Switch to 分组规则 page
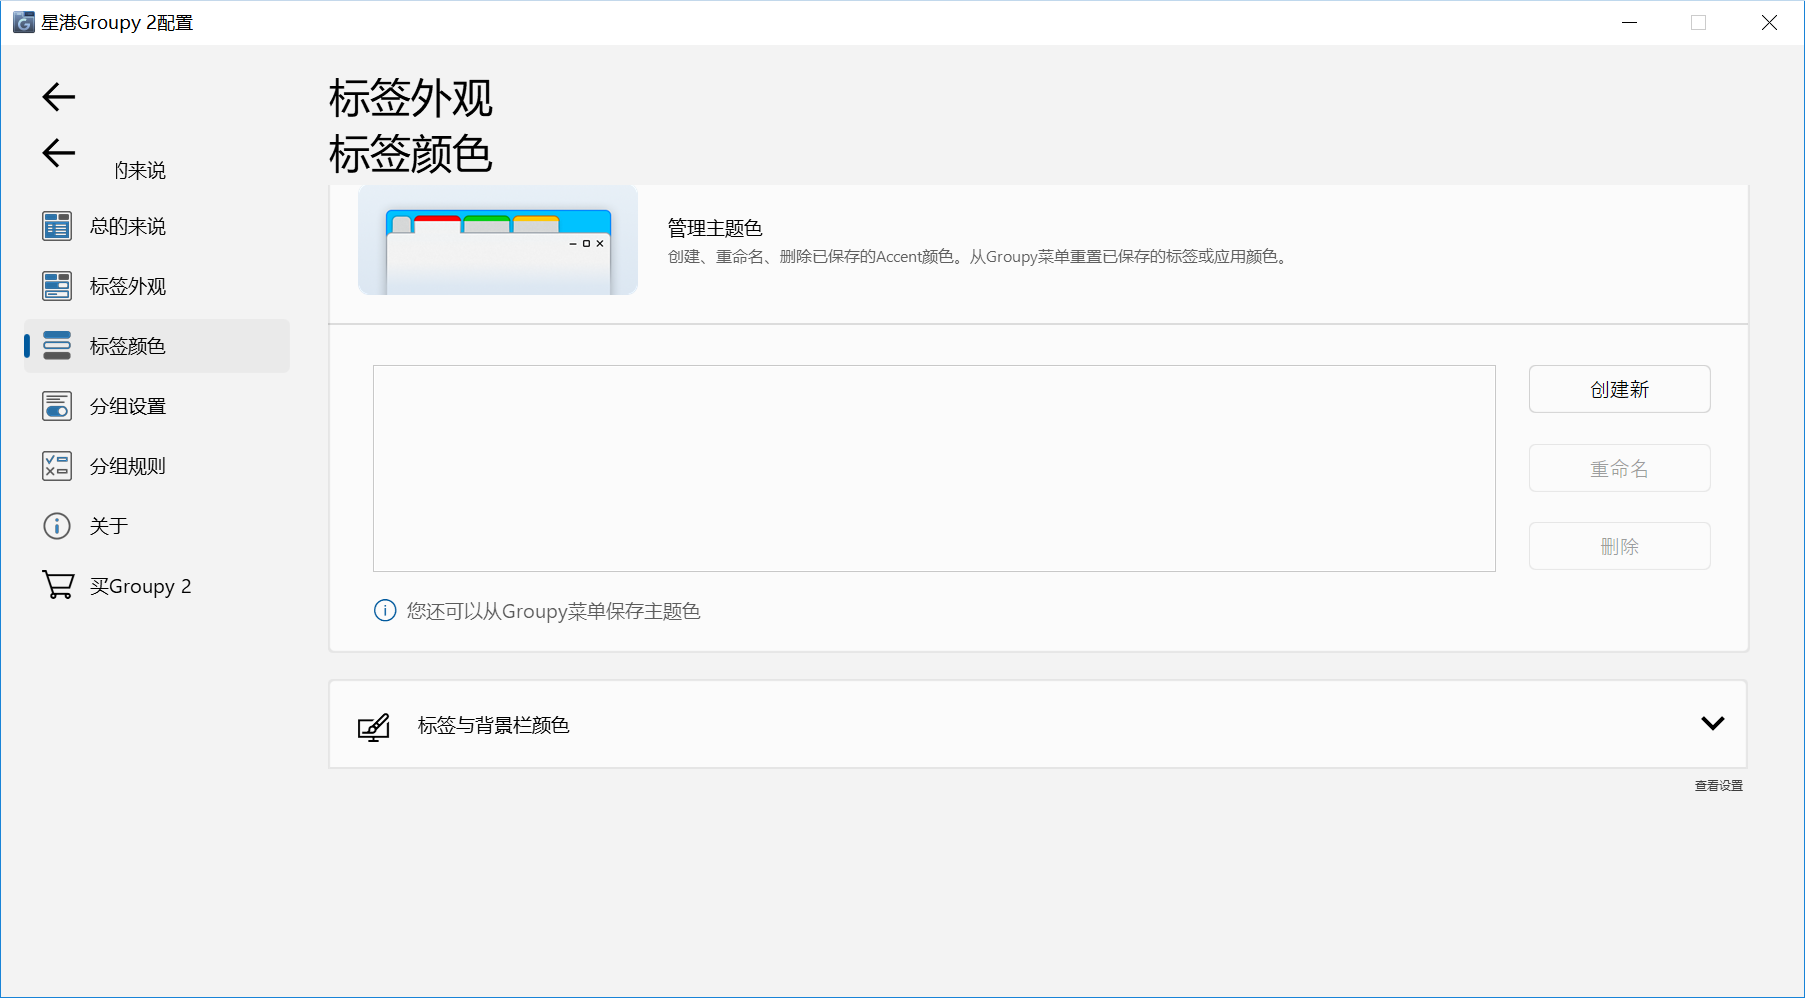1805x998 pixels. pos(157,466)
